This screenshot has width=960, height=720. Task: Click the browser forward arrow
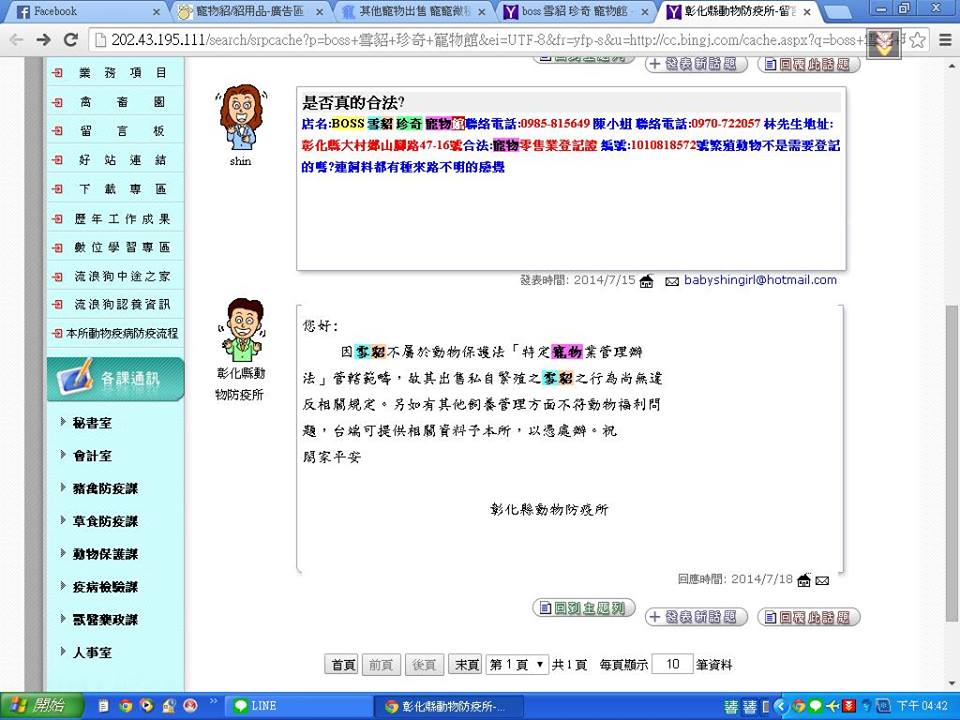(43, 40)
